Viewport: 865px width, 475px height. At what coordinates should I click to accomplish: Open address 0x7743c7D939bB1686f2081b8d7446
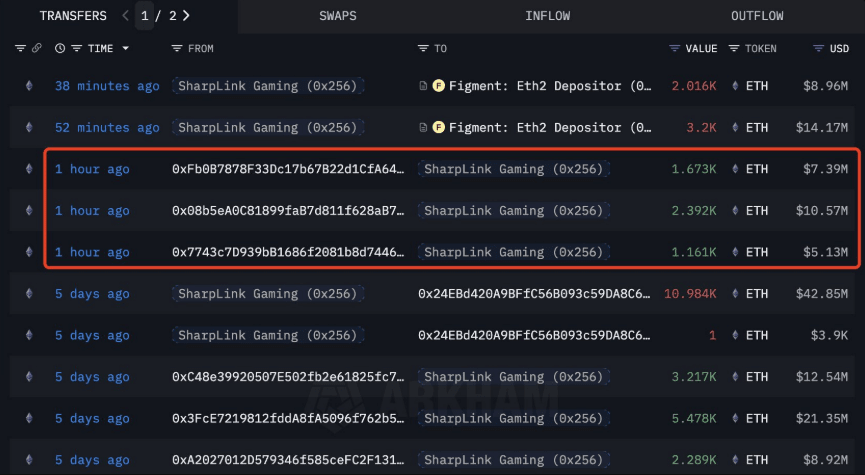[x=288, y=252]
